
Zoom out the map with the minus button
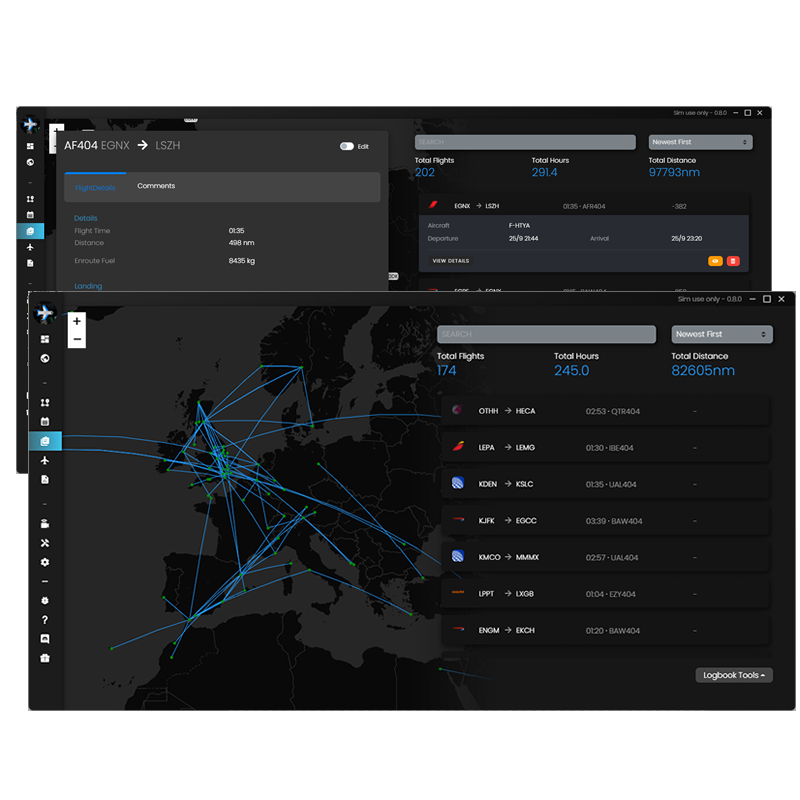[77, 339]
